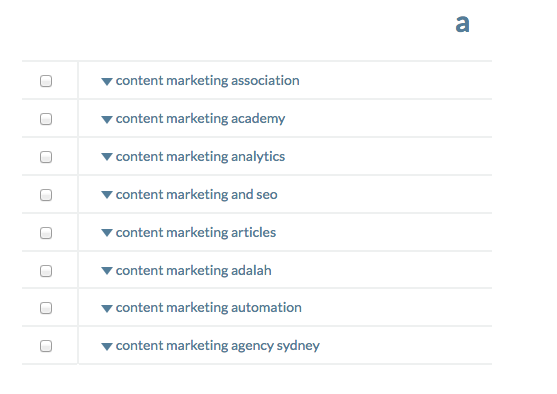
Task: Check the box for content marketing association
Action: pos(46,81)
